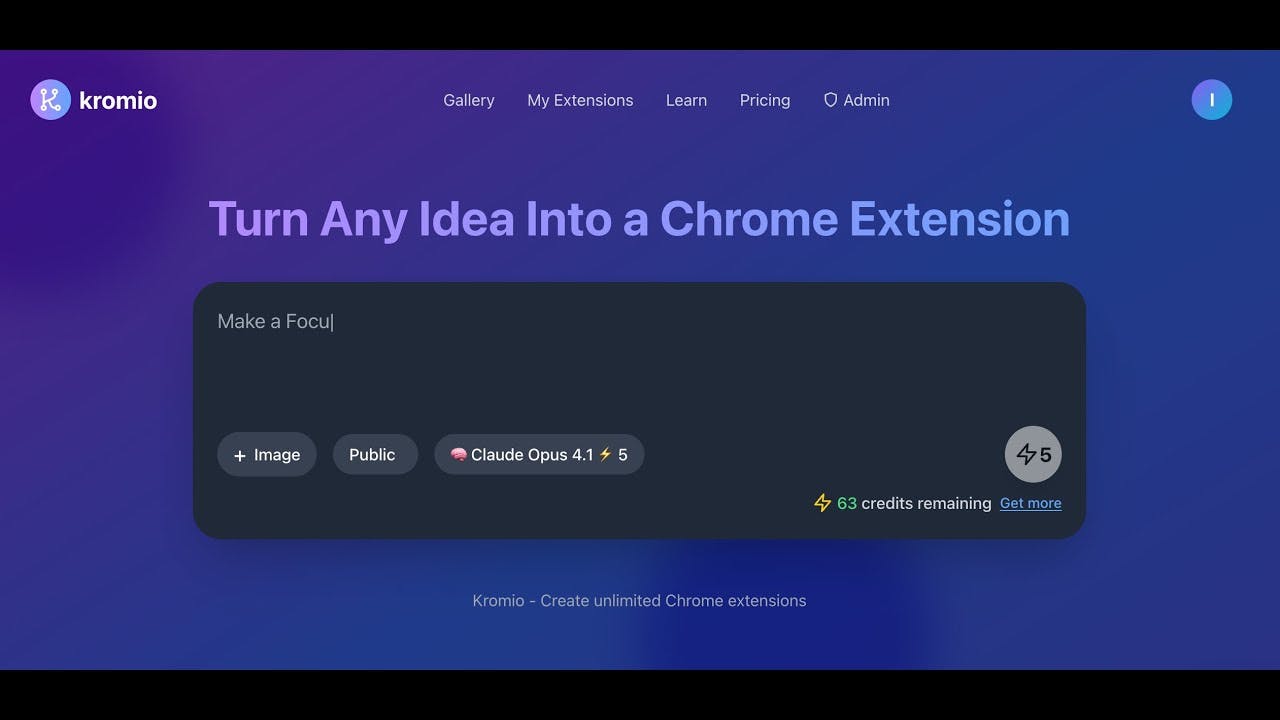1280x720 pixels.
Task: Click the 63 credits remaining text
Action: coord(914,503)
